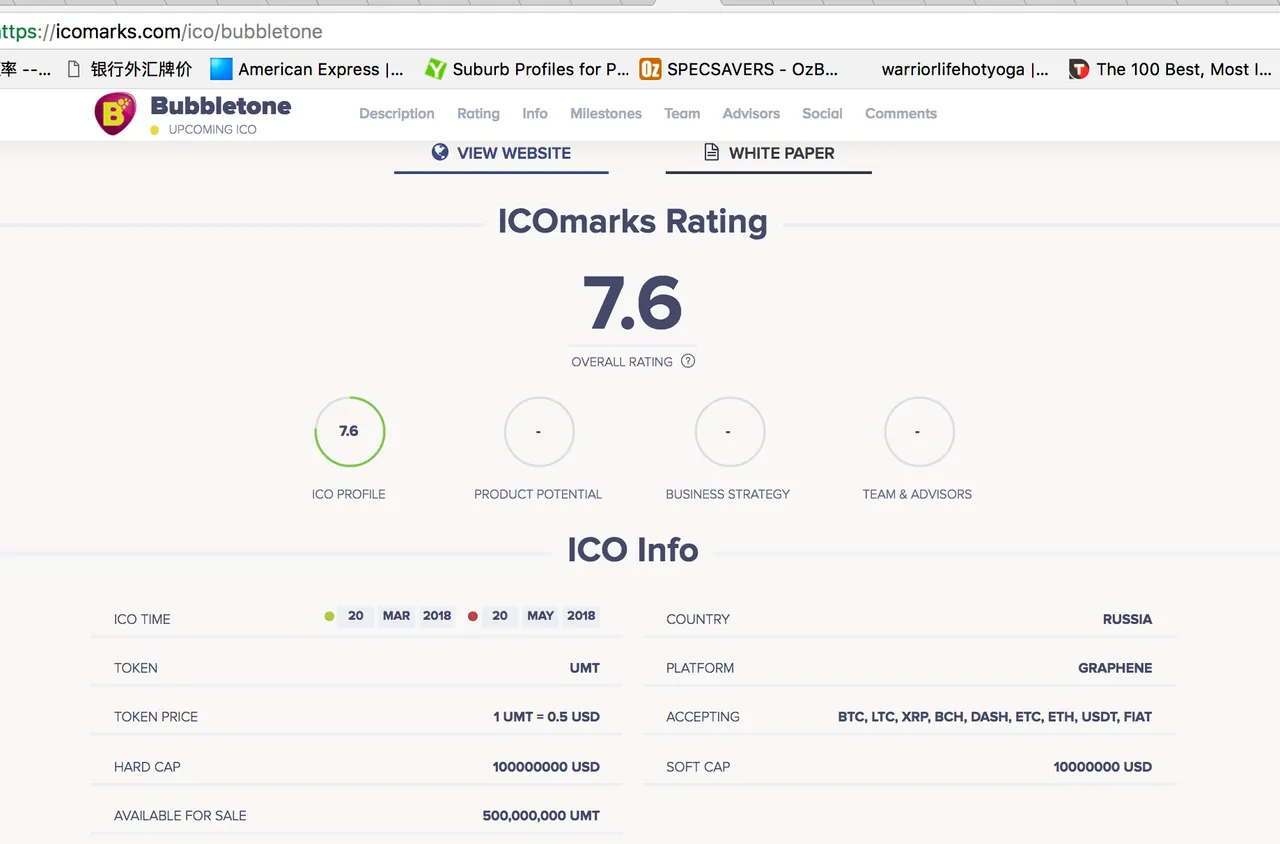The image size is (1280, 844).
Task: Click the overall rating help question icon
Action: click(688, 361)
